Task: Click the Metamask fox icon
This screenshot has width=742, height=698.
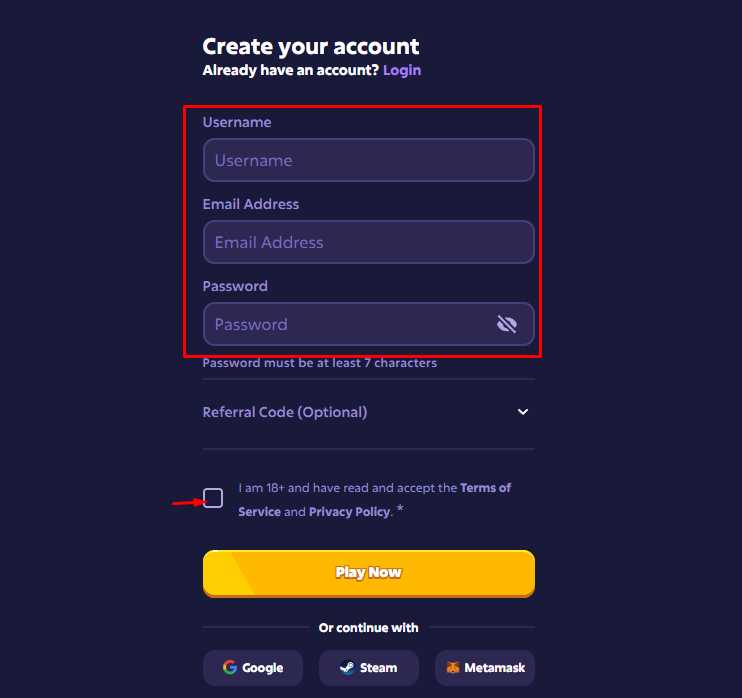Action: 453,668
